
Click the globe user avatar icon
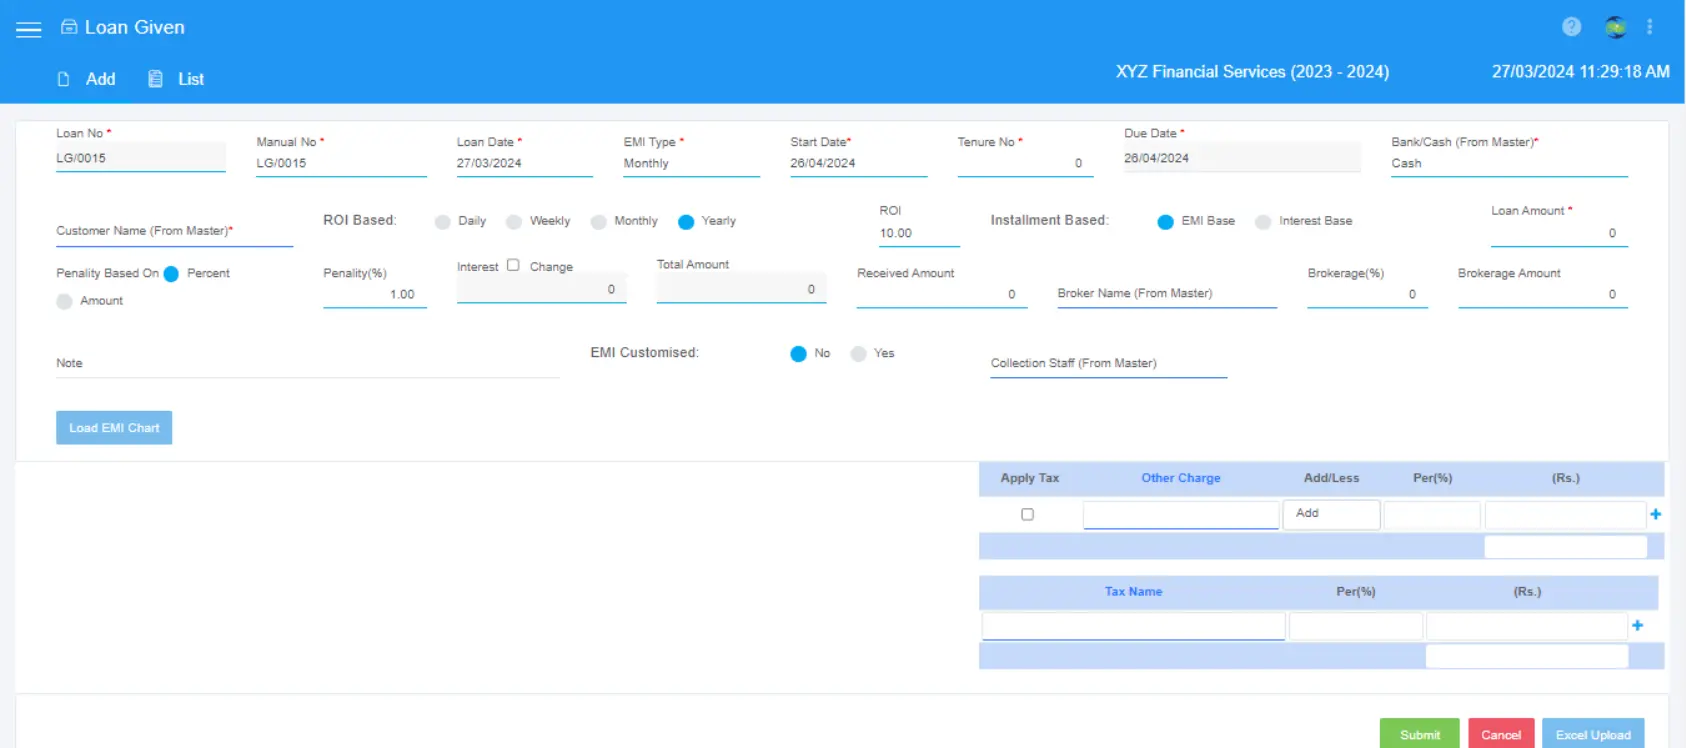pyautogui.click(x=1615, y=27)
